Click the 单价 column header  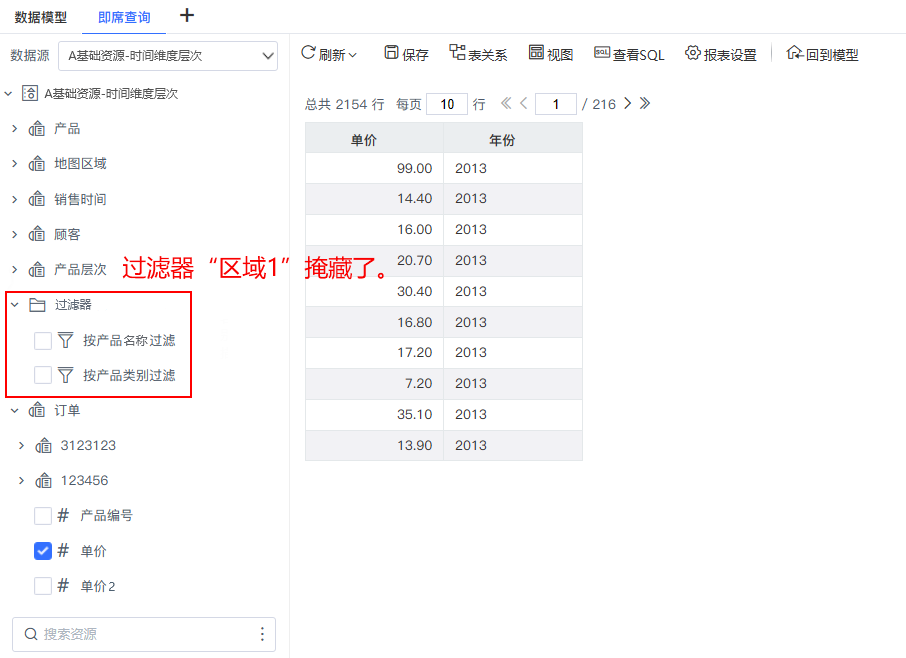click(374, 137)
